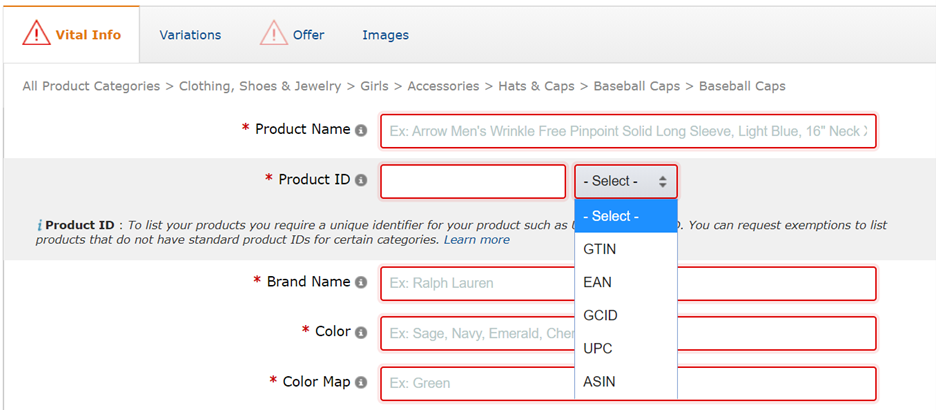Image resolution: width=936 pixels, height=410 pixels.
Task: Focus the Brand Name input field
Action: (629, 283)
